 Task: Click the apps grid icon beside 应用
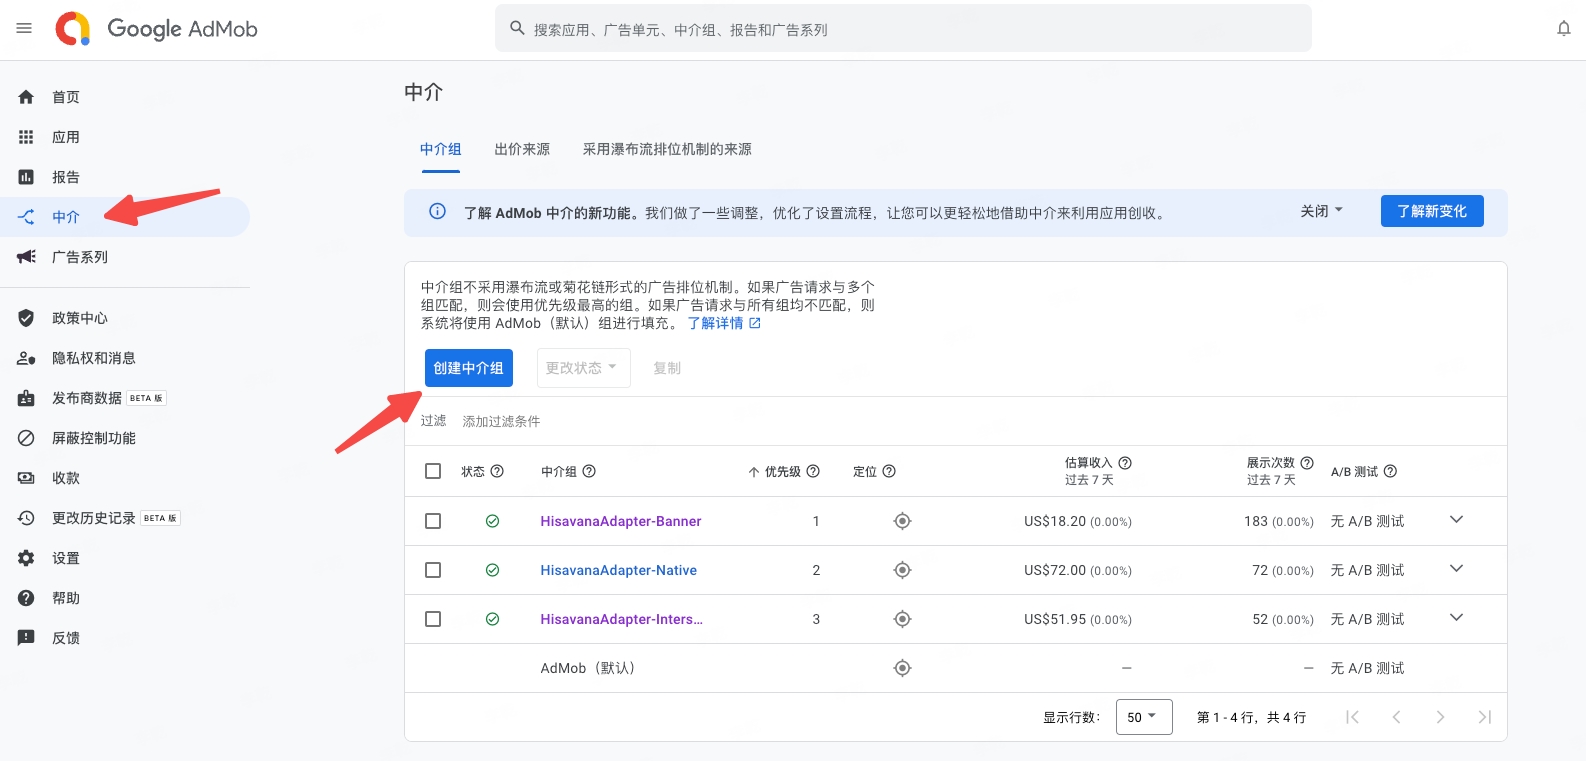[26, 137]
